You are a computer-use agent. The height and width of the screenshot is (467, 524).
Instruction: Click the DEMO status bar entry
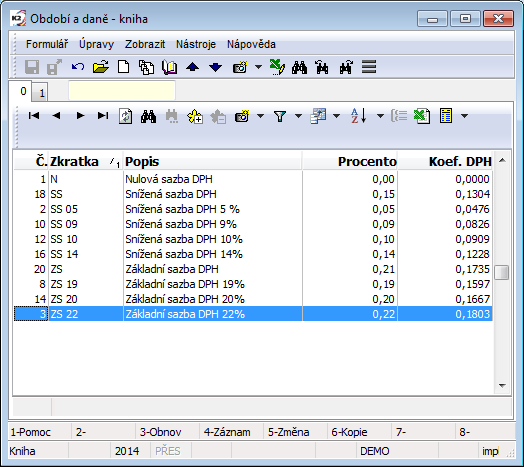375,451
